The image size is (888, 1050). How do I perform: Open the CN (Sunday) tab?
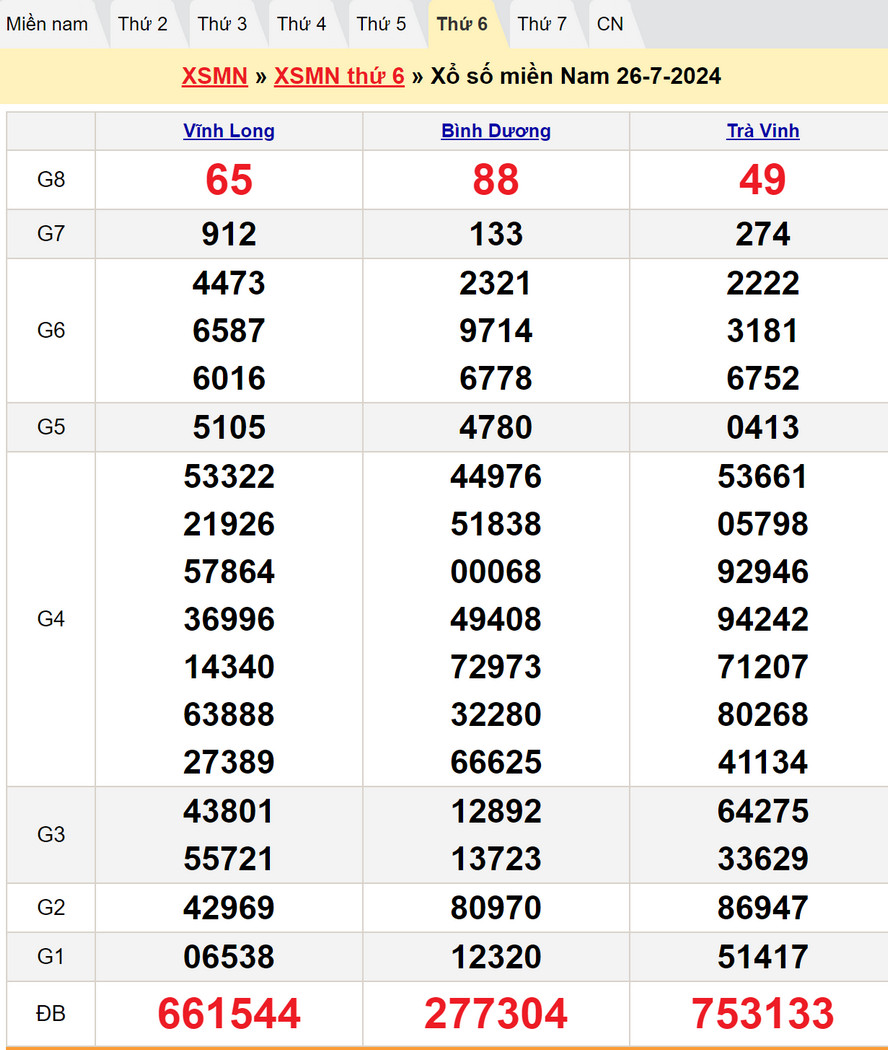(610, 24)
